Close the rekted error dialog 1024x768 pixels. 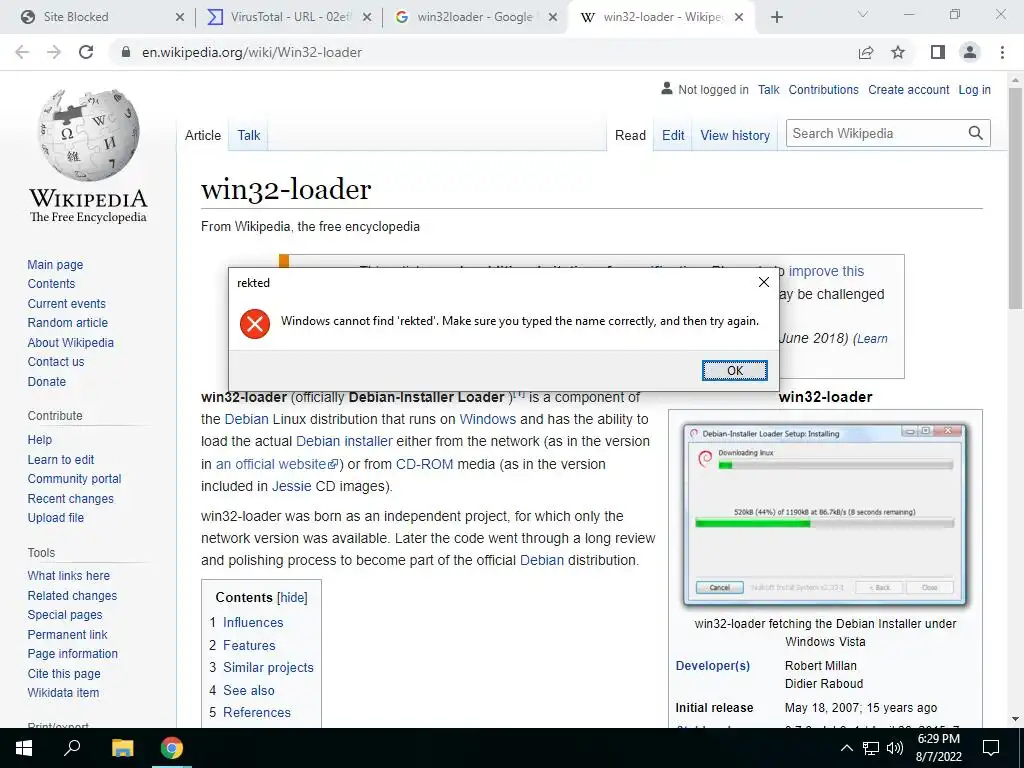click(x=763, y=282)
